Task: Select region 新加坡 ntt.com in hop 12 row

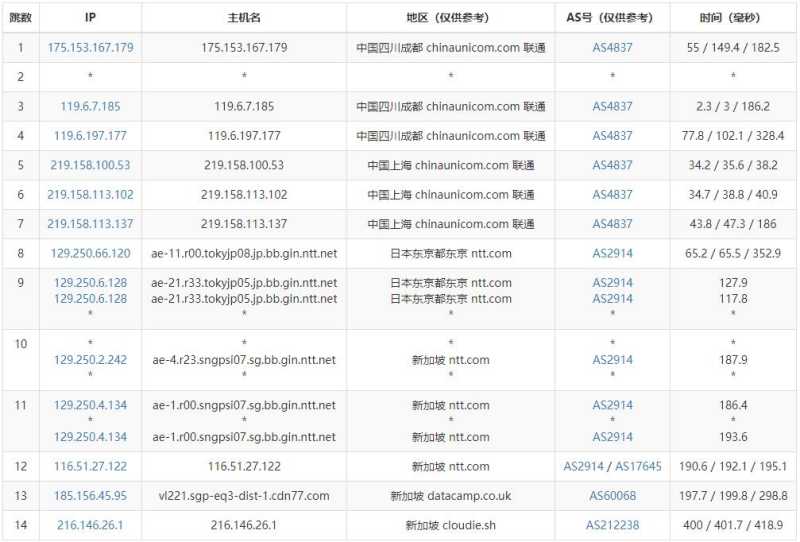Action: (451, 466)
